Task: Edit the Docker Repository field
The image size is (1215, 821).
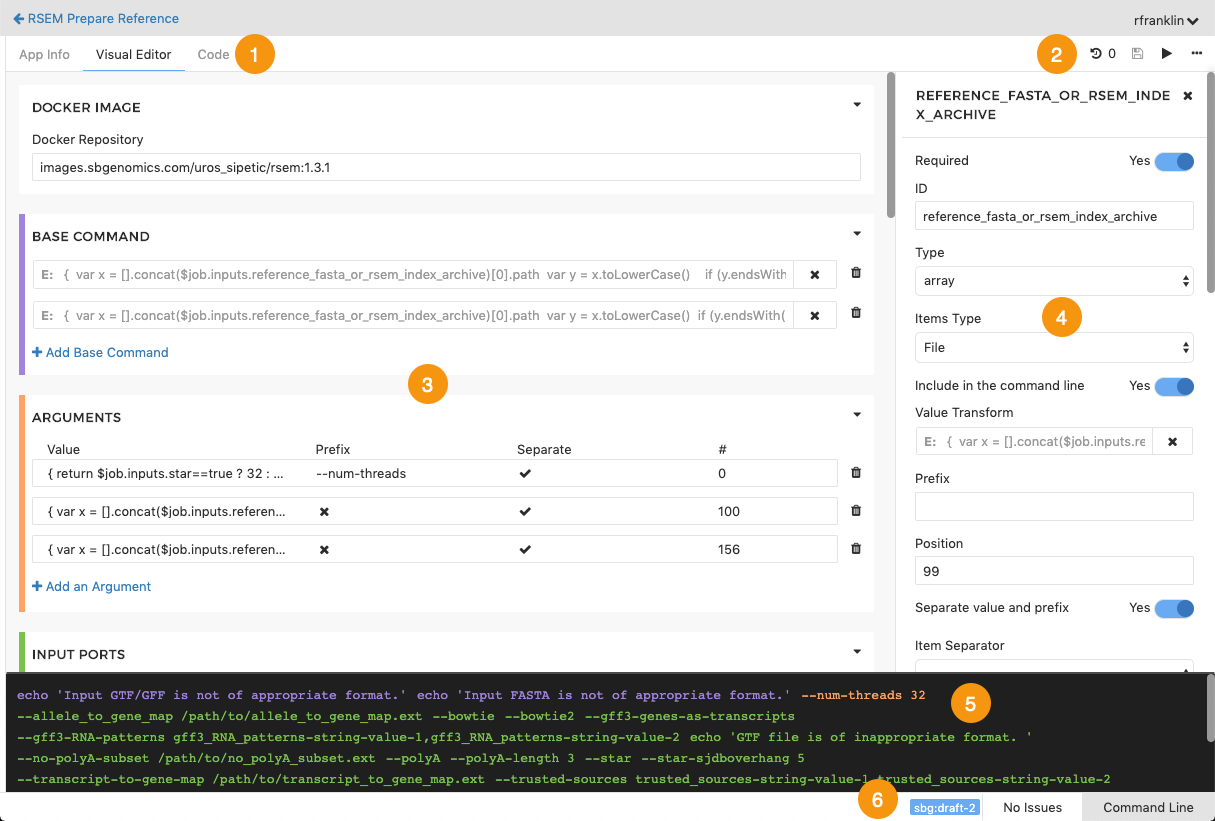Action: click(x=446, y=167)
